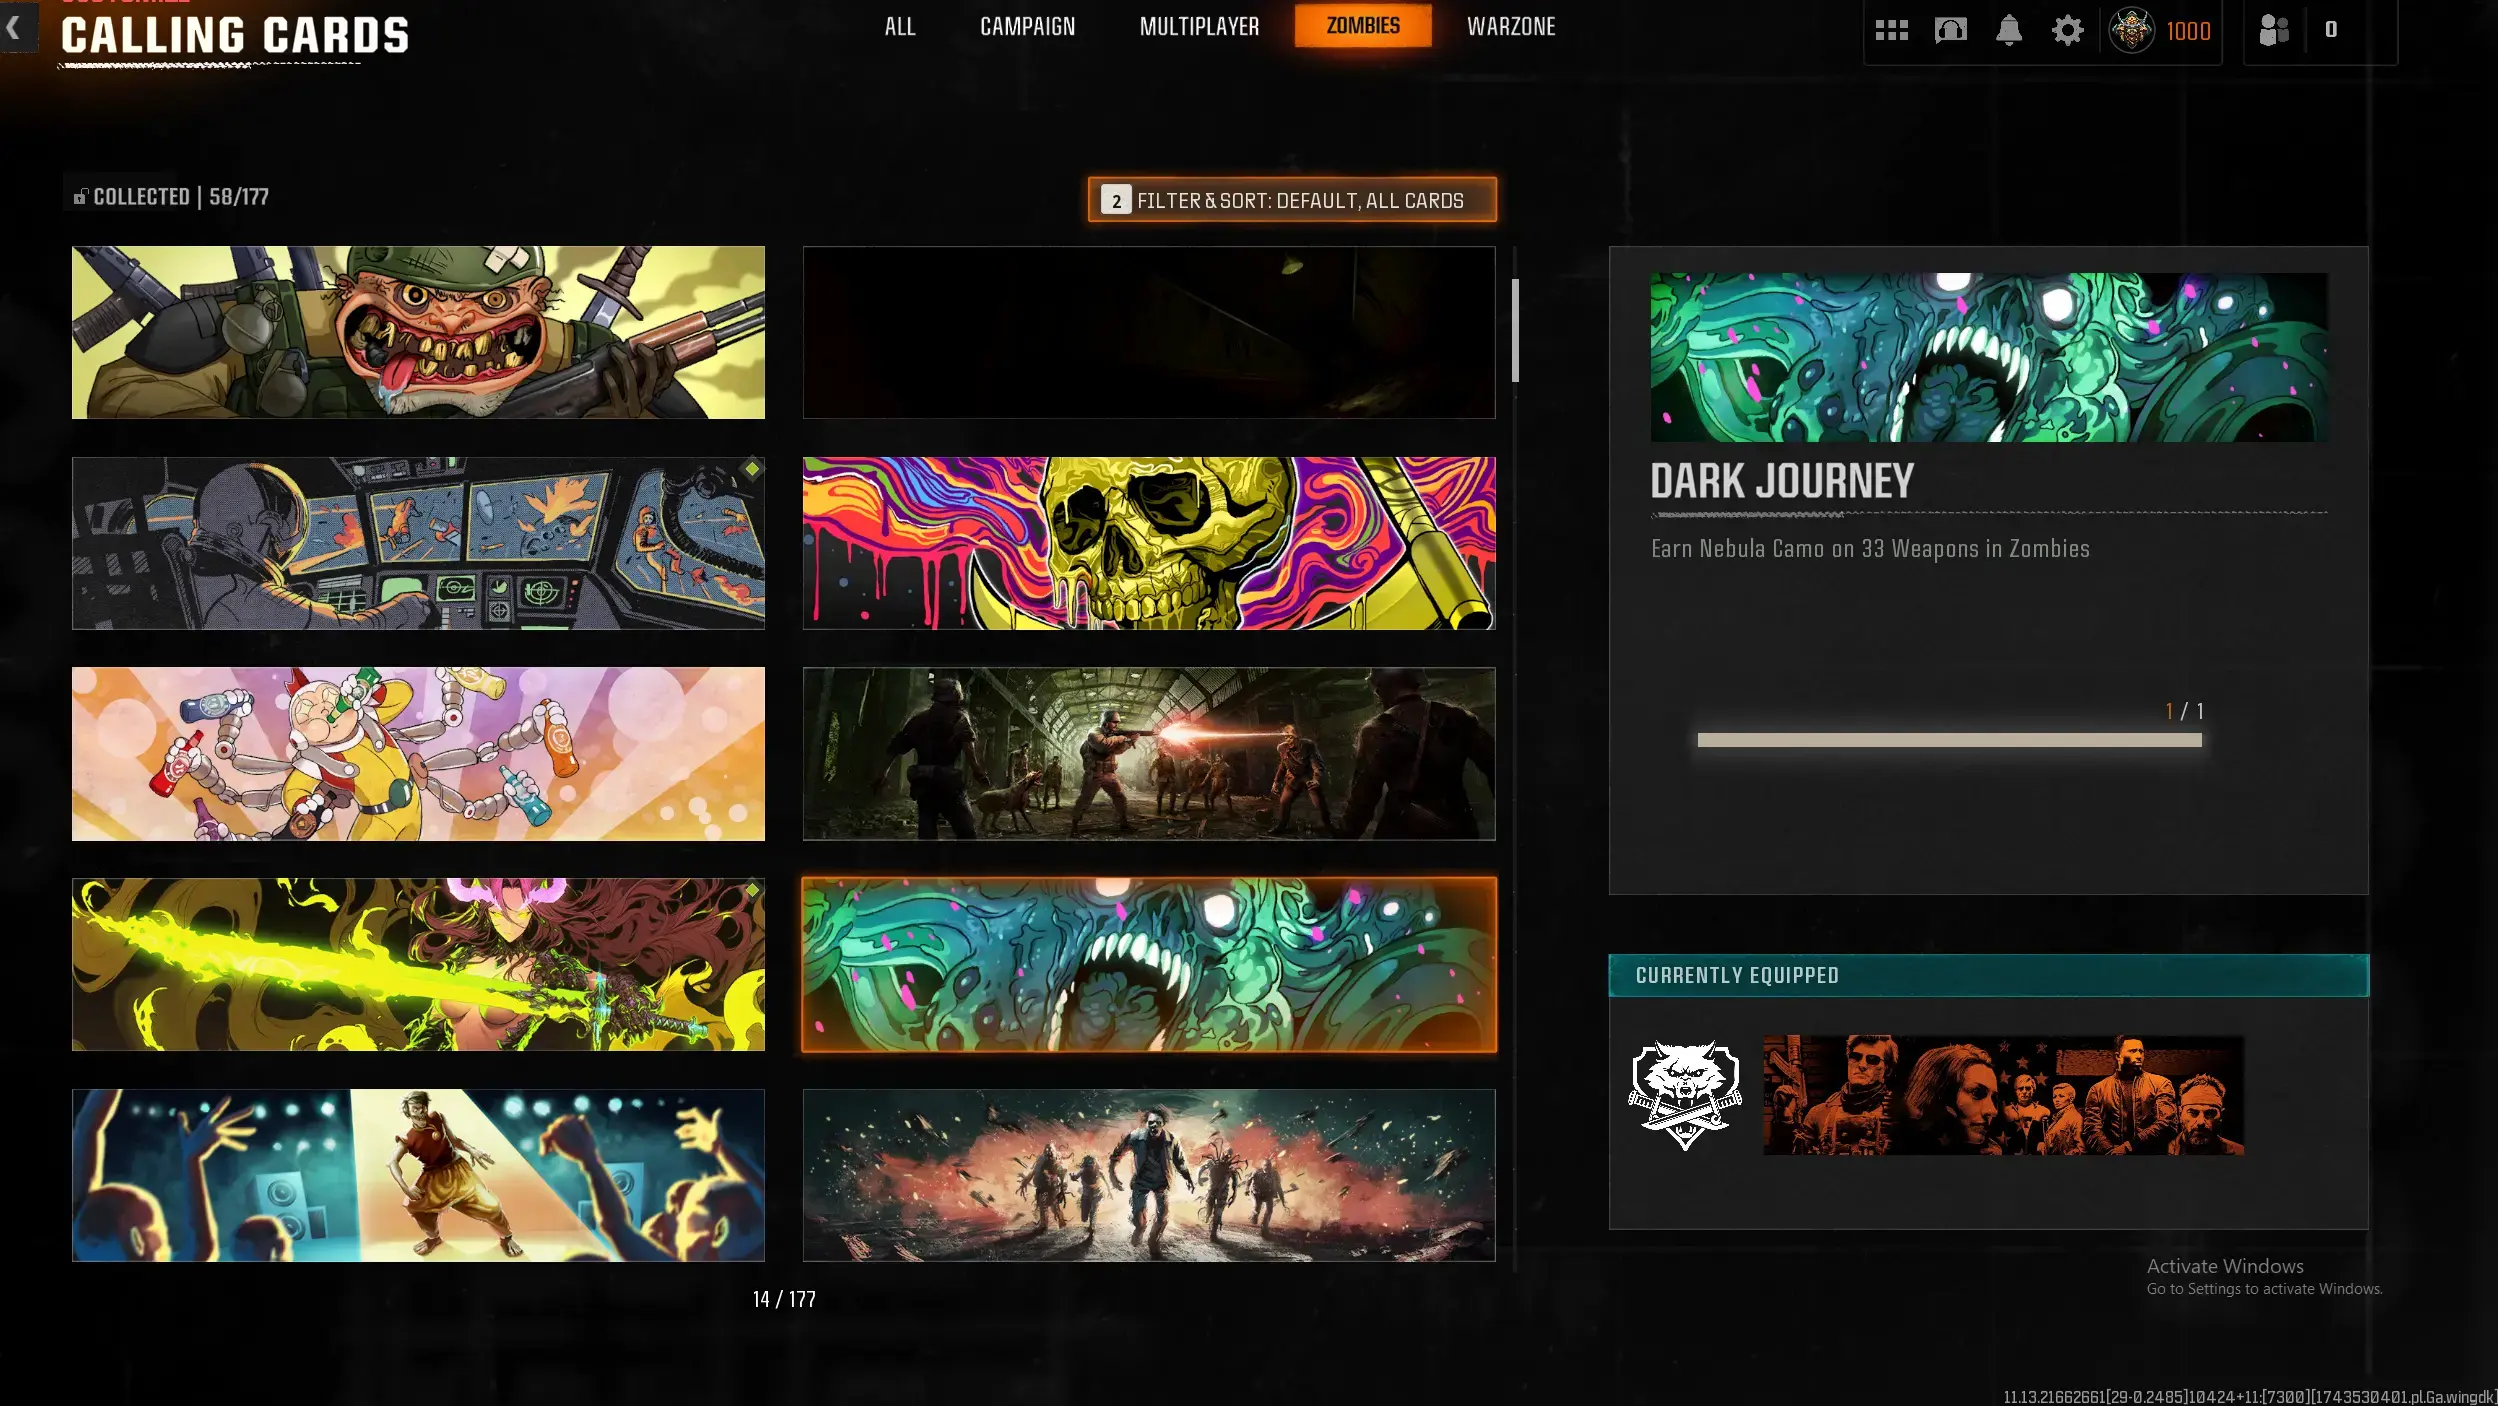Screen dimensions: 2498x1406
Task: Open the settings gear
Action: [2067, 31]
